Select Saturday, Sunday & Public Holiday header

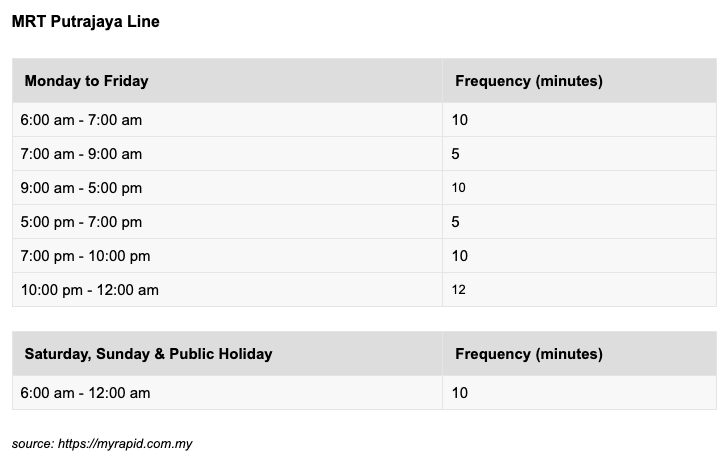pyautogui.click(x=227, y=353)
